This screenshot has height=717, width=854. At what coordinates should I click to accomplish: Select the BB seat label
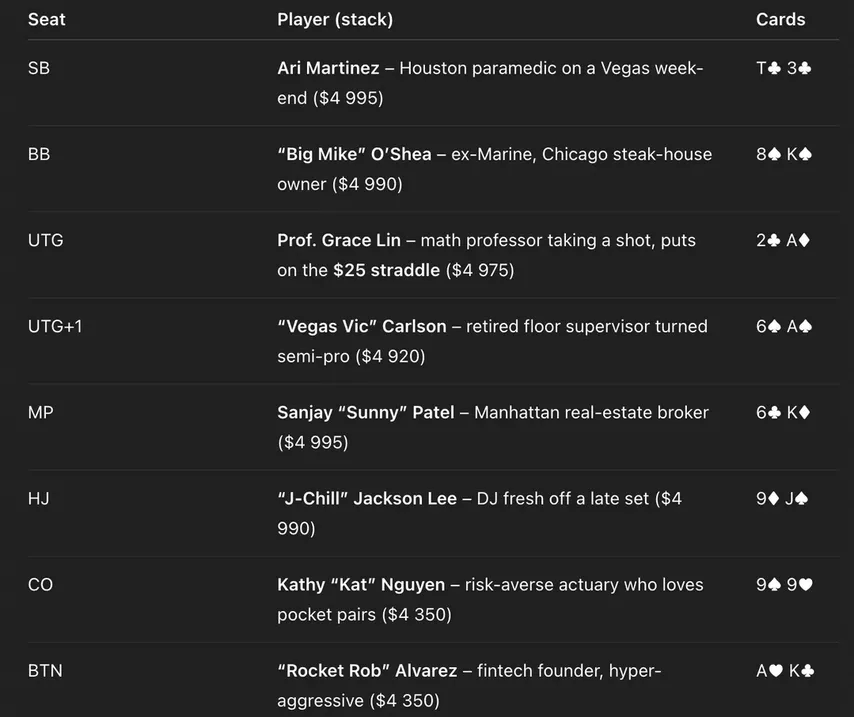[39, 154]
